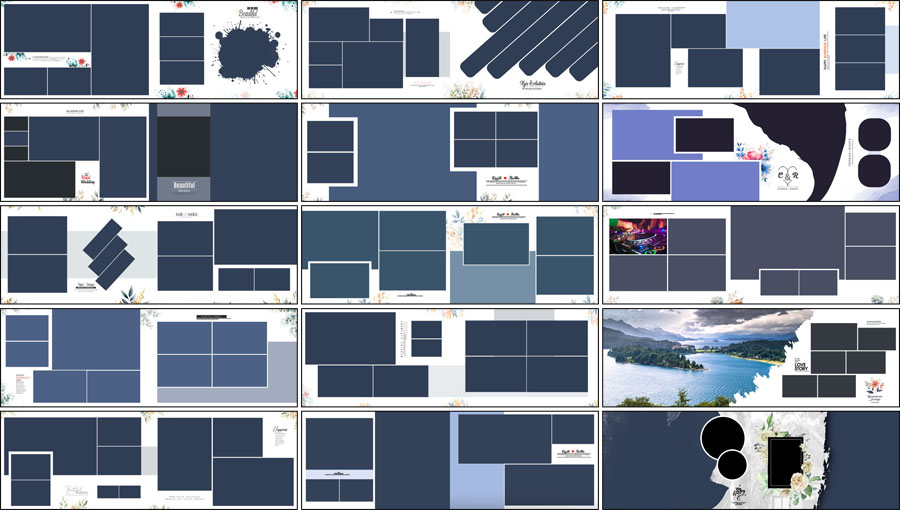The width and height of the screenshot is (900, 510).
Task: Open the diagonal stripes album template
Action: point(450,50)
